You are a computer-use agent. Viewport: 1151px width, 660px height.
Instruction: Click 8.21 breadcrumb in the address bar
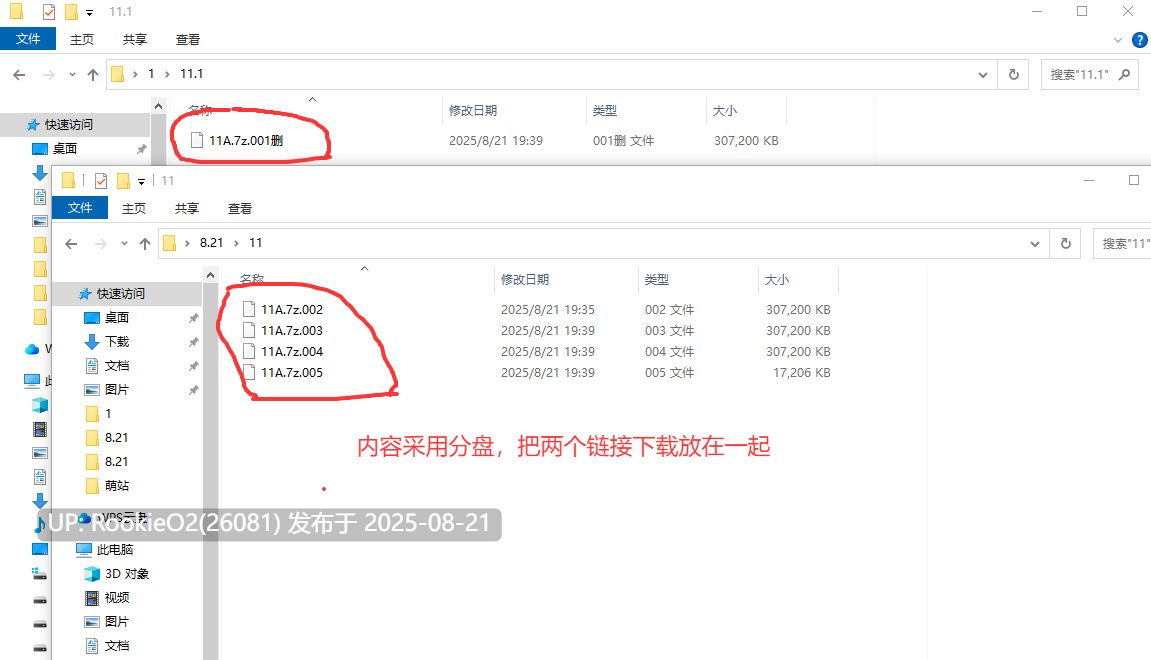click(211, 243)
